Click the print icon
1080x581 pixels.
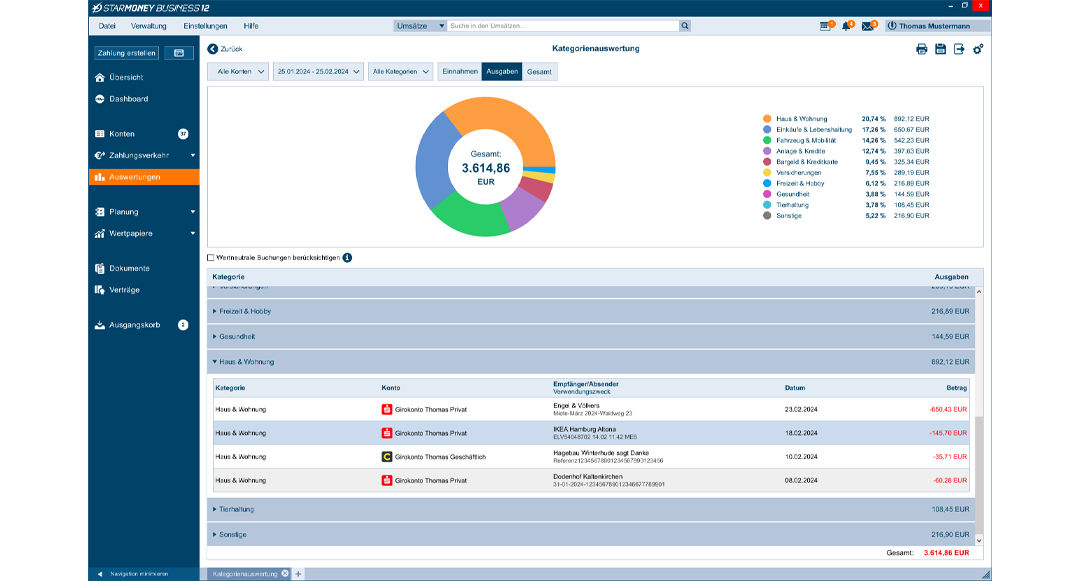(x=922, y=49)
